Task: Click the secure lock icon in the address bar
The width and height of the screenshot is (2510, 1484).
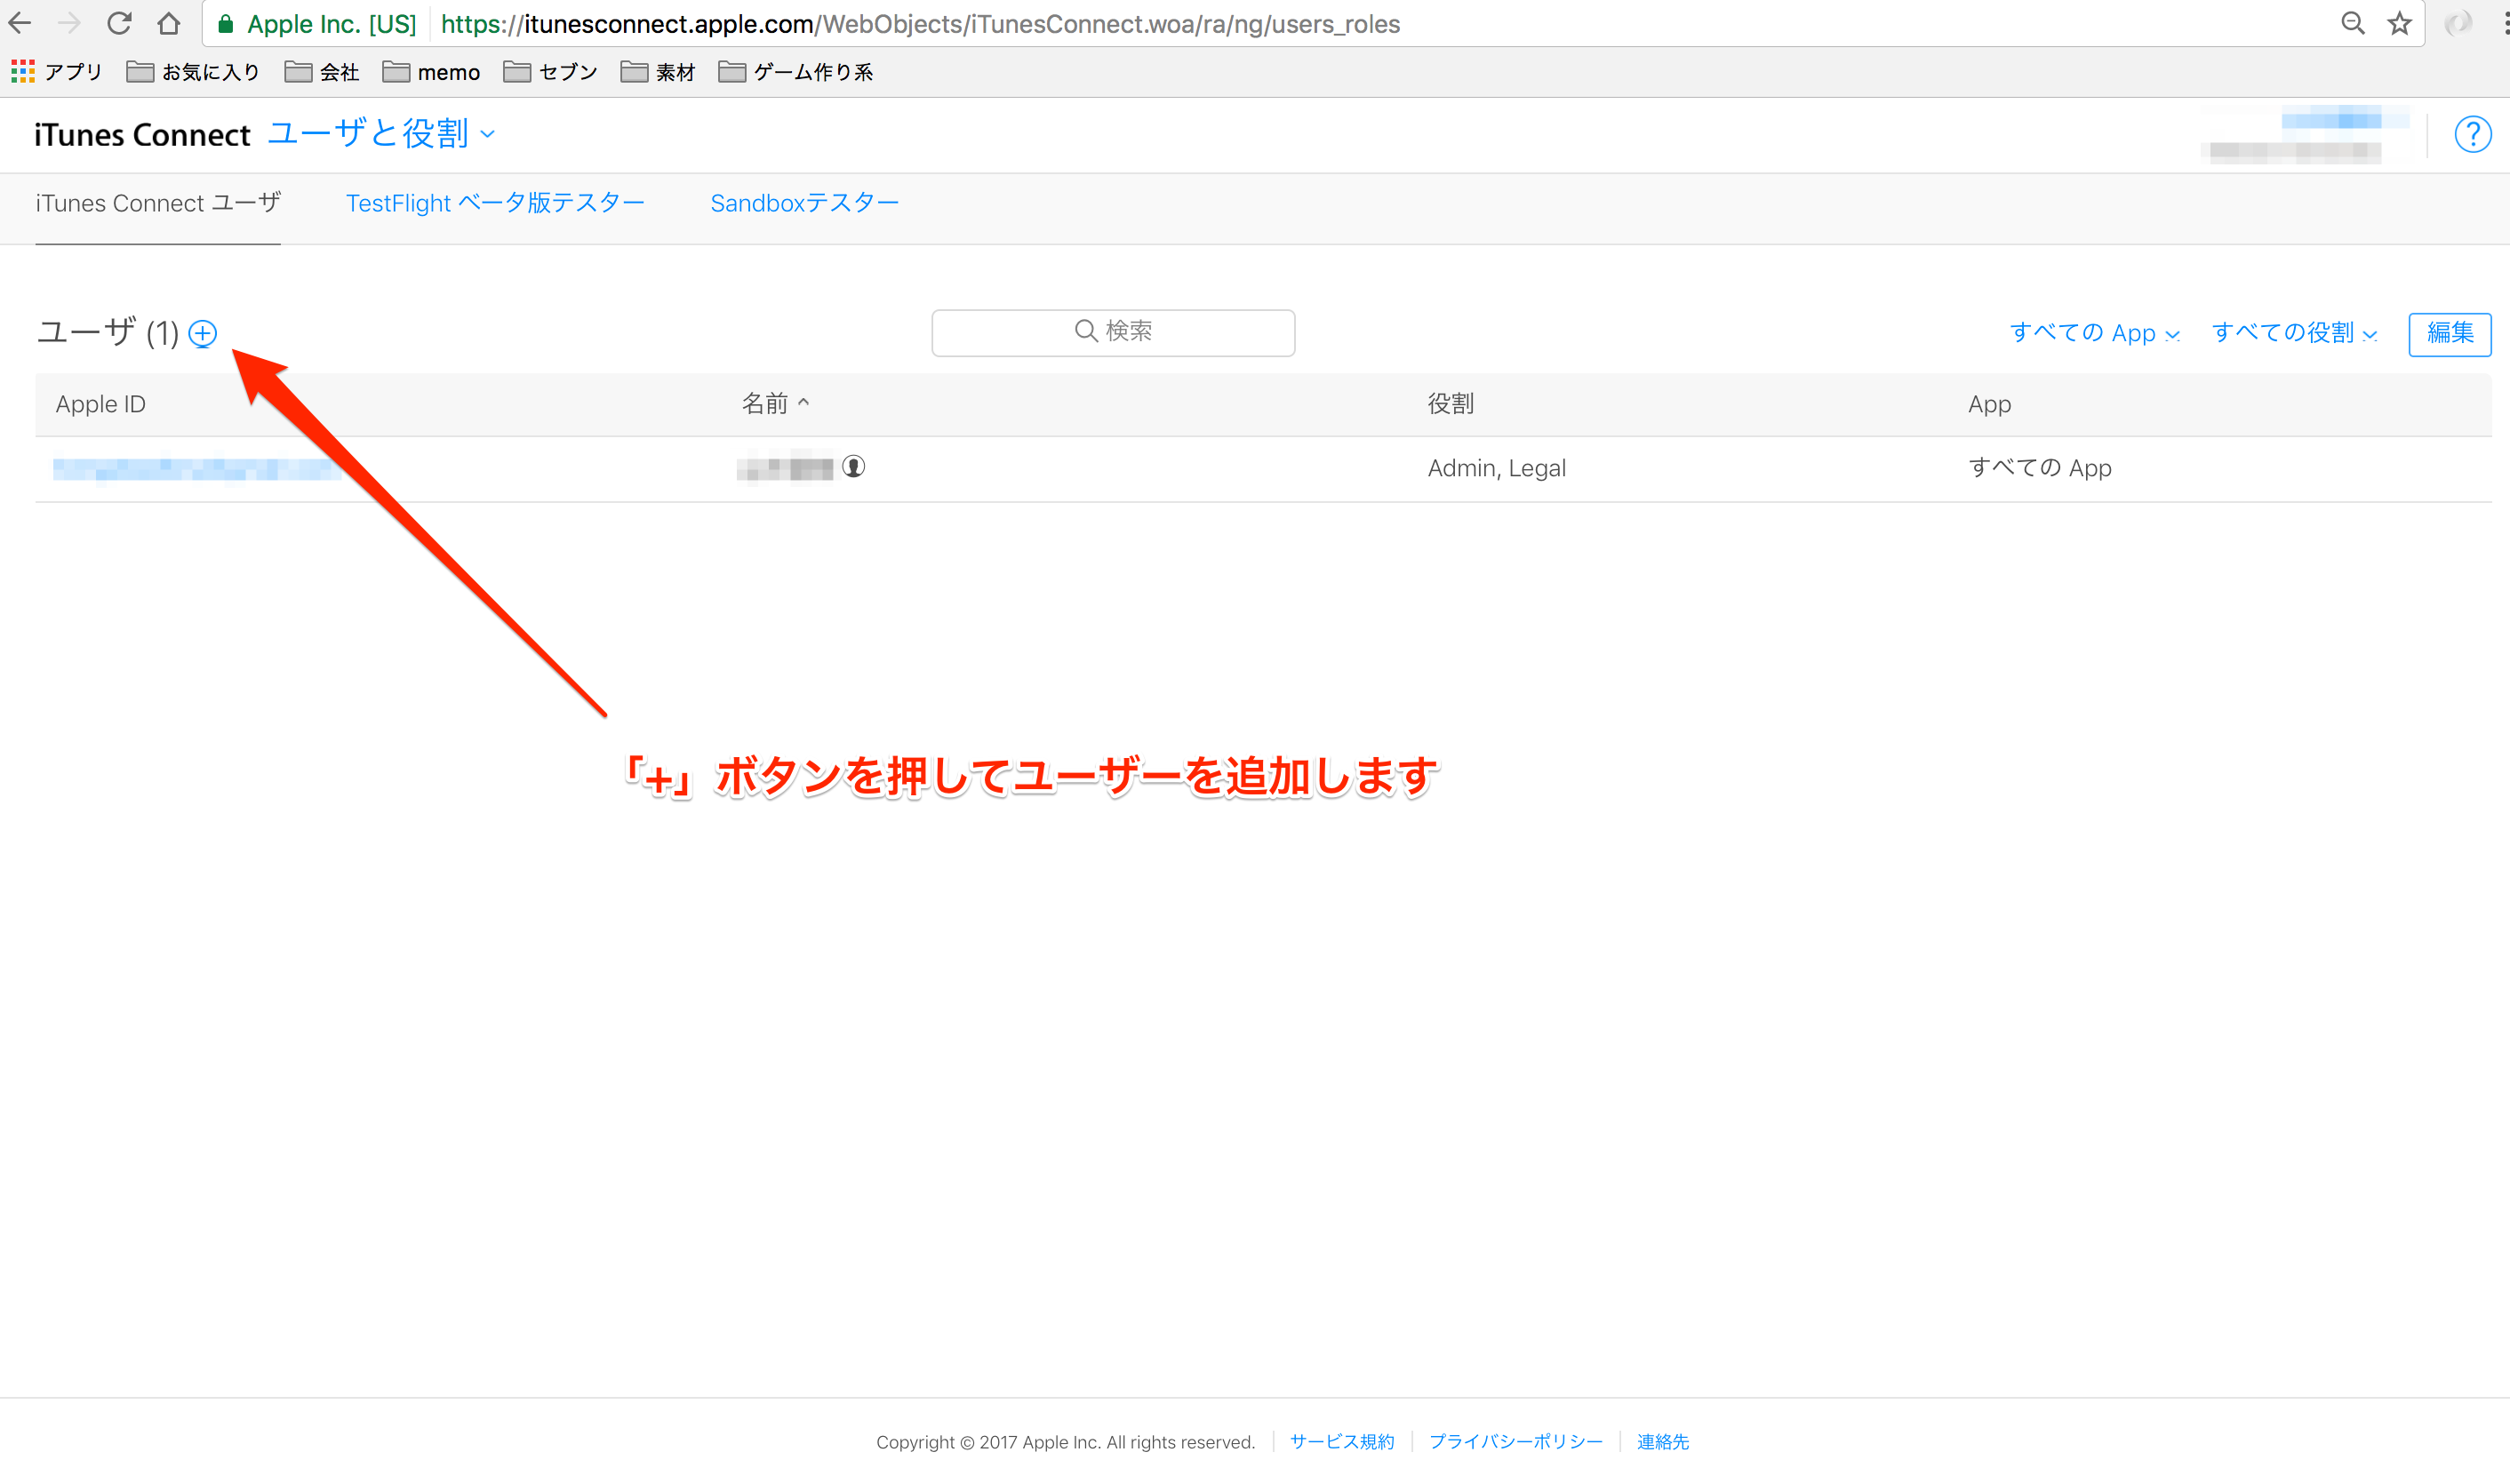Action: [225, 24]
